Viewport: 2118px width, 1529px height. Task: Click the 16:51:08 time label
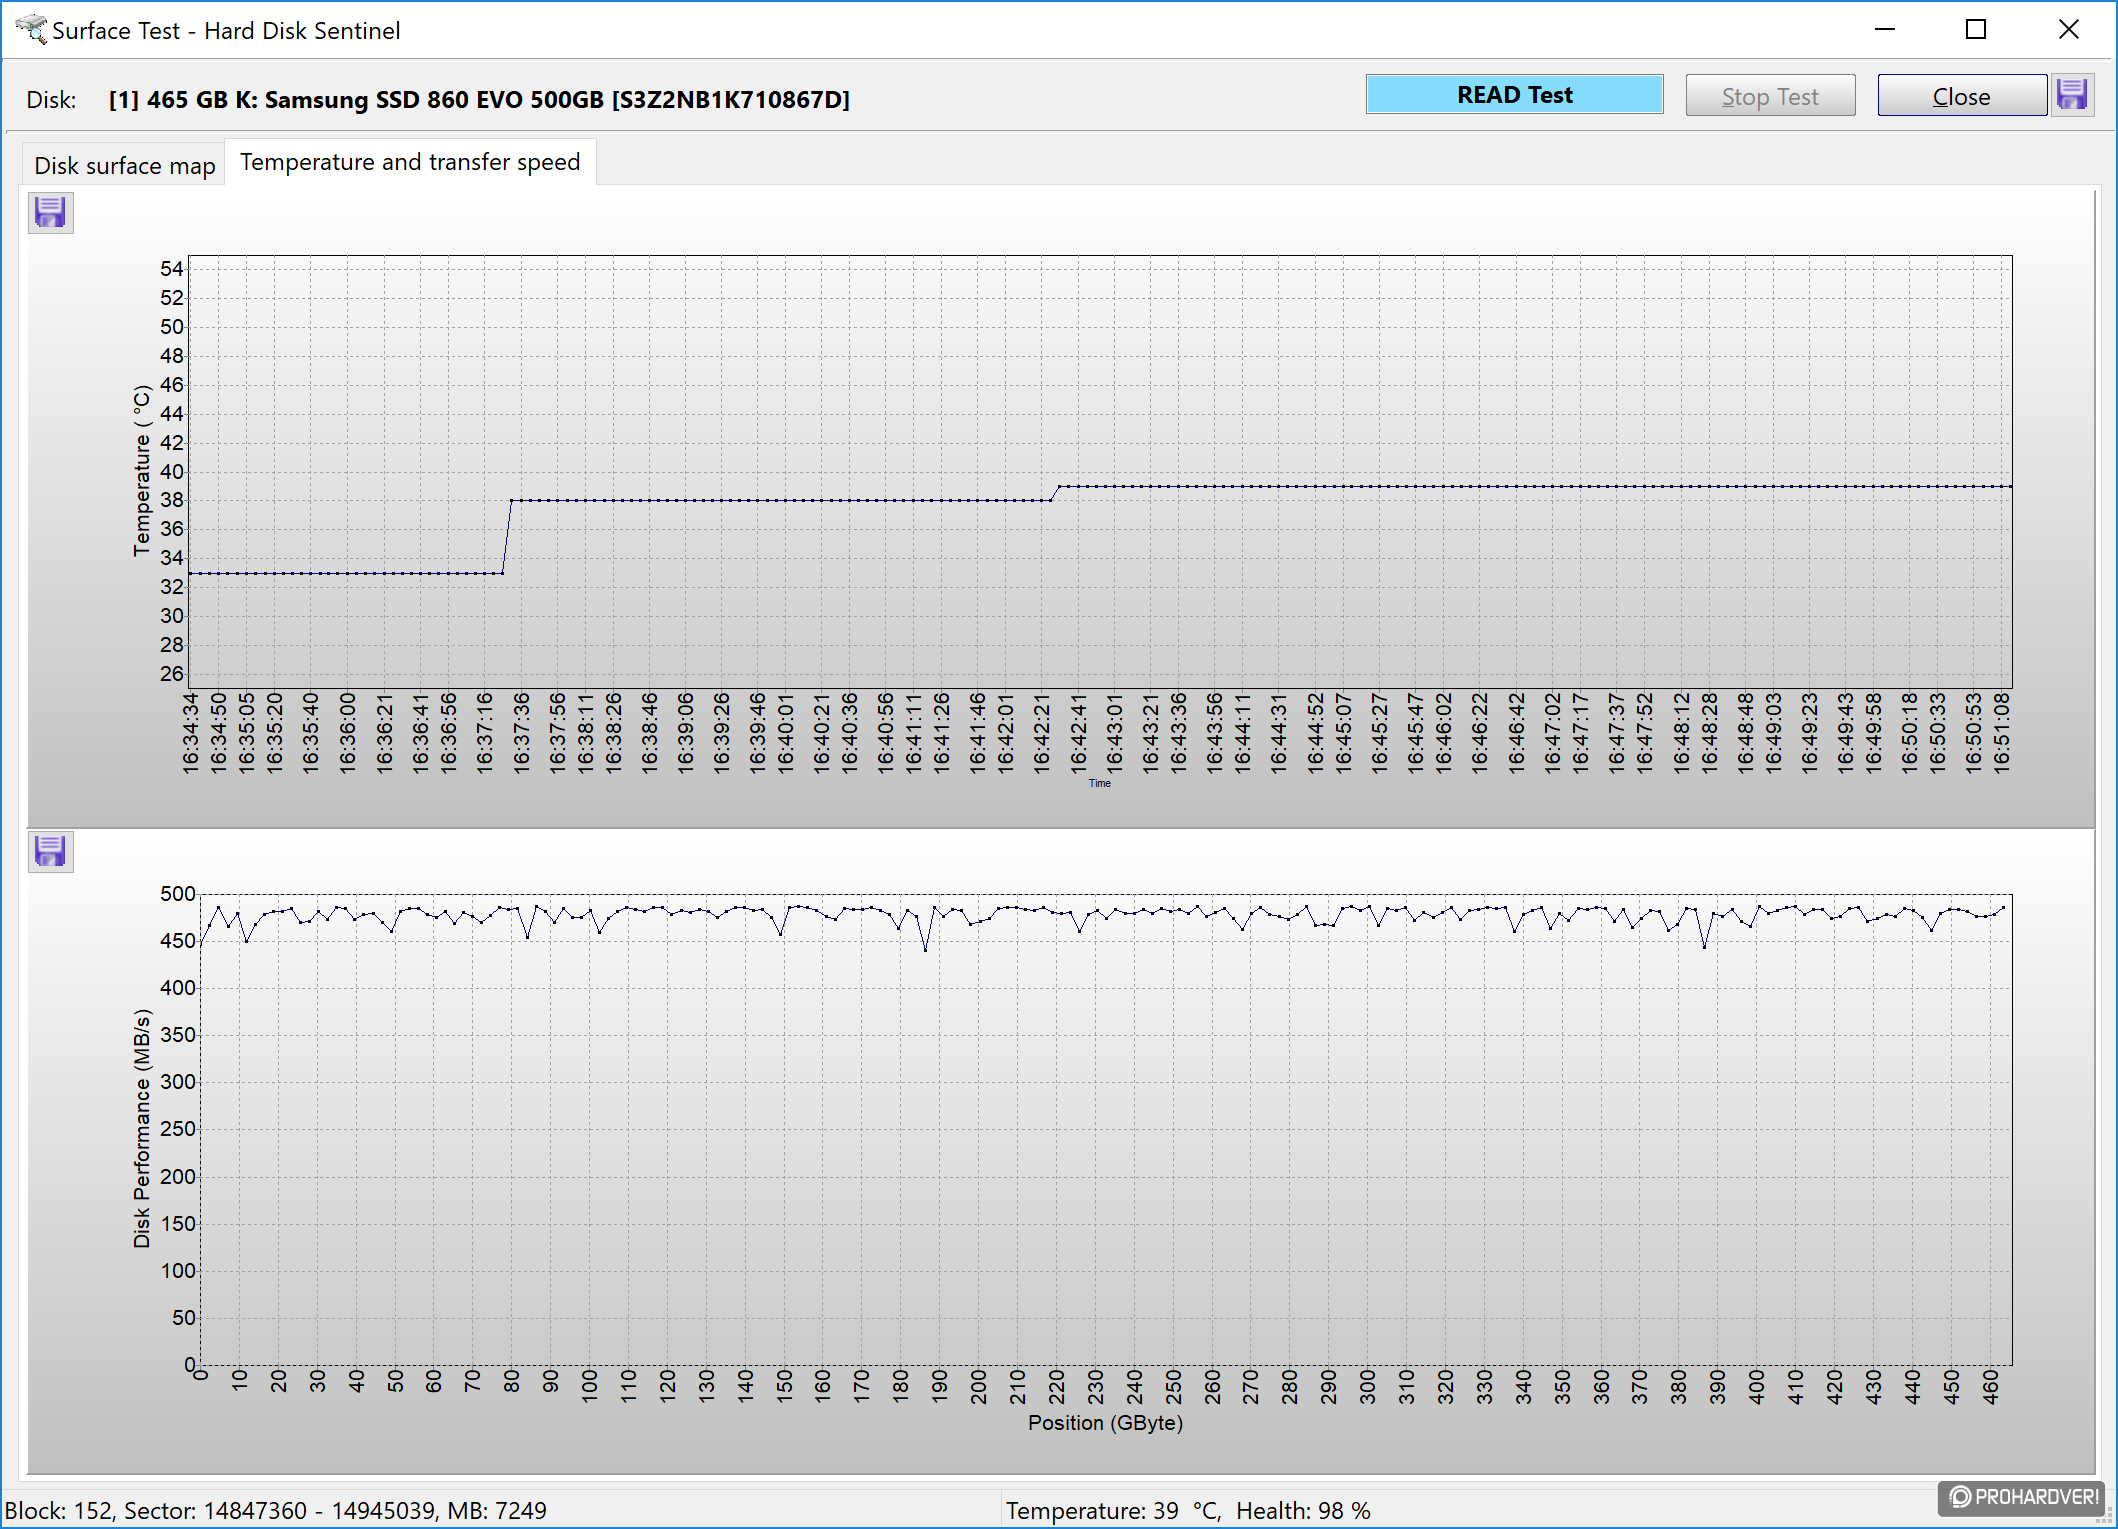[x=2001, y=732]
